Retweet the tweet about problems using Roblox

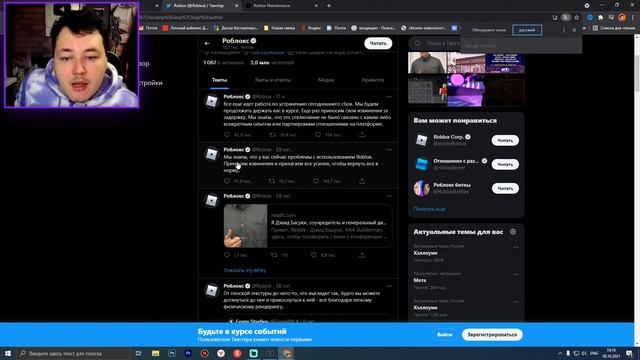[272, 181]
